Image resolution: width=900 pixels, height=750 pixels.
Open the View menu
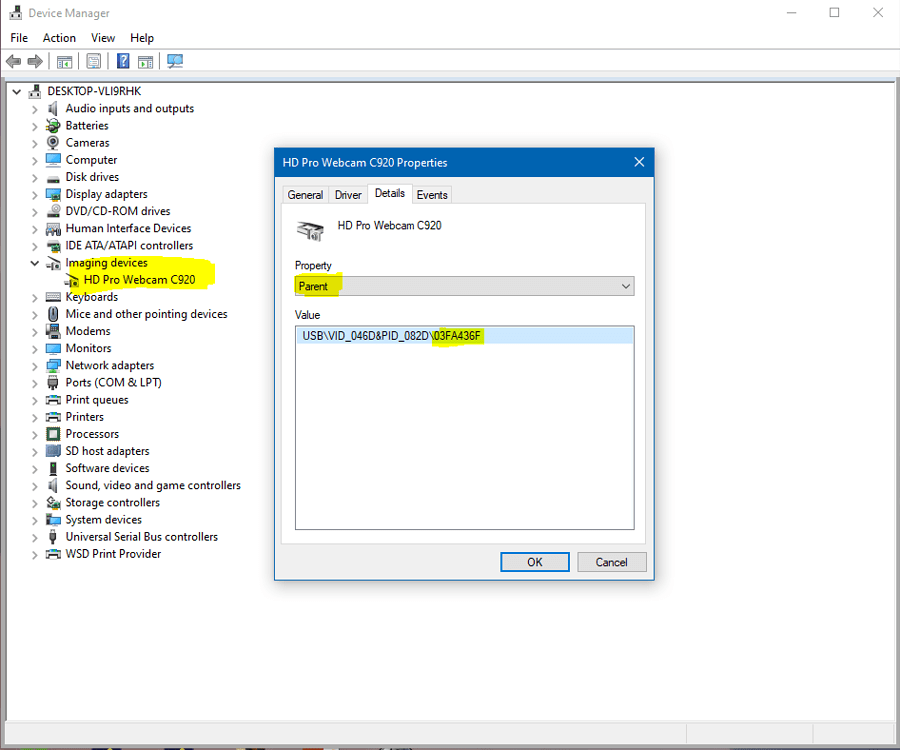[103, 38]
